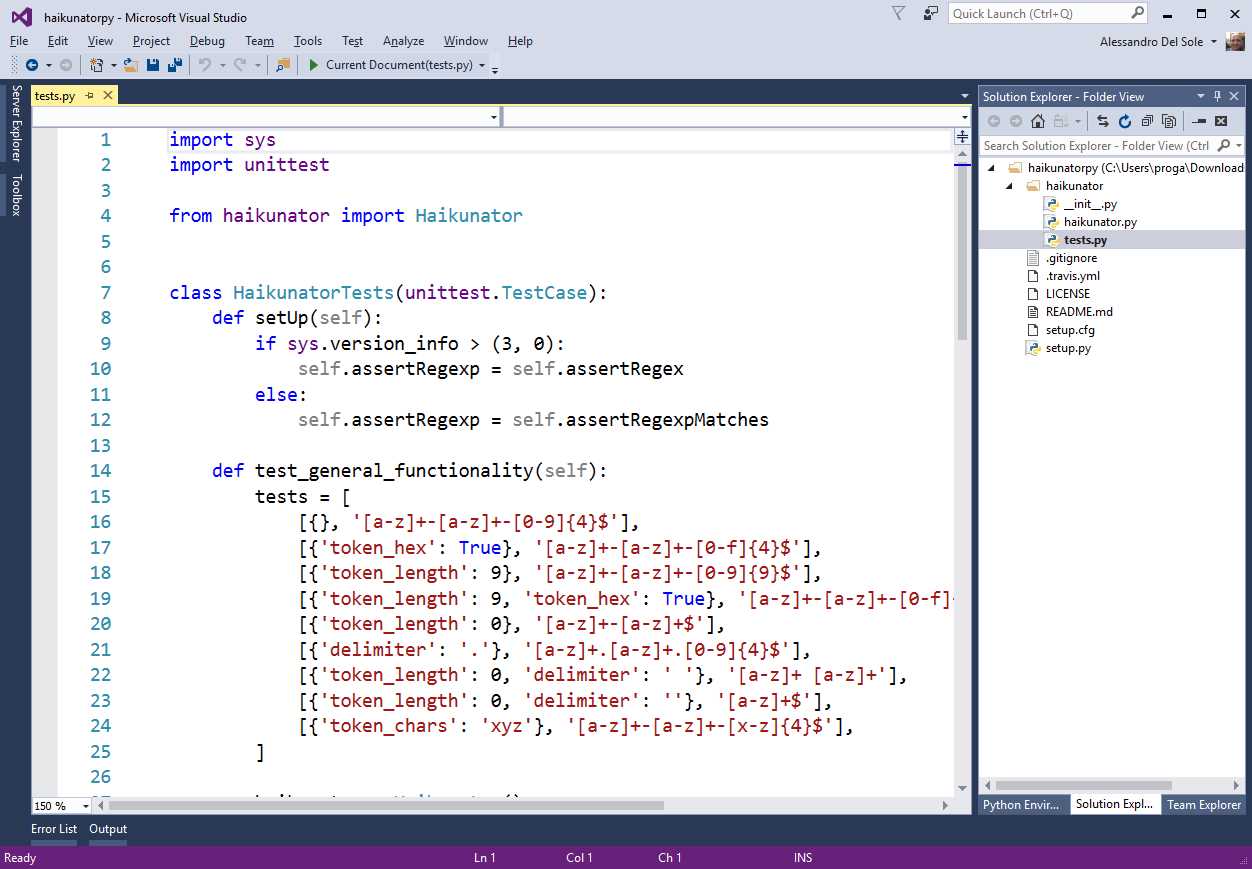Collapse the haikunator folder in Solution Explorer
Screen dimensions: 1252x869
pos(1008,185)
